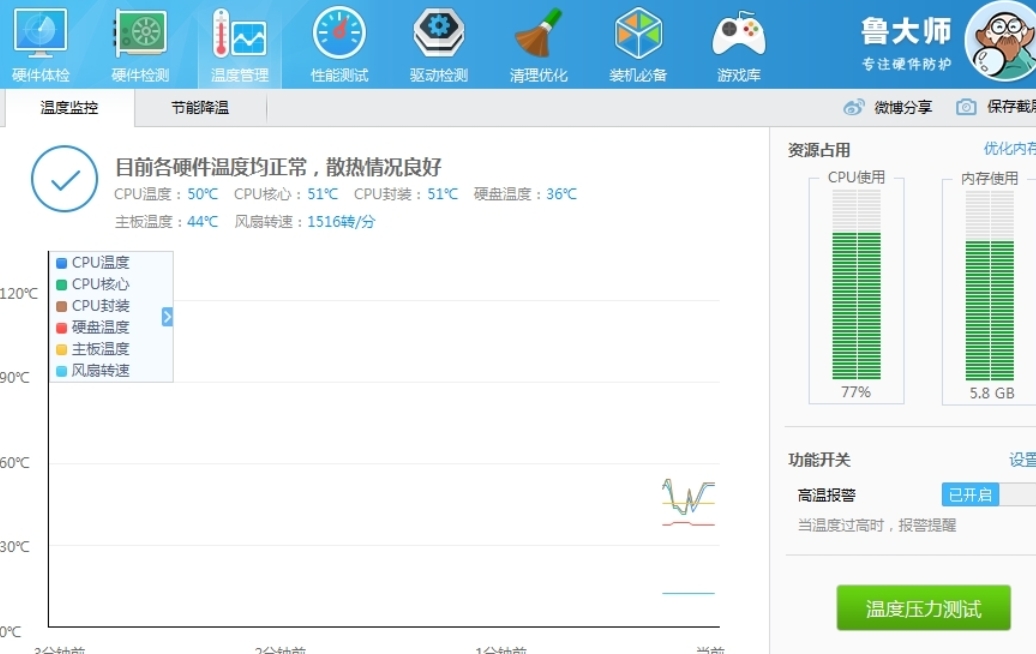The height and width of the screenshot is (654, 1036).
Task: Start 清理优化 cleanup optimization
Action: (x=537, y=40)
